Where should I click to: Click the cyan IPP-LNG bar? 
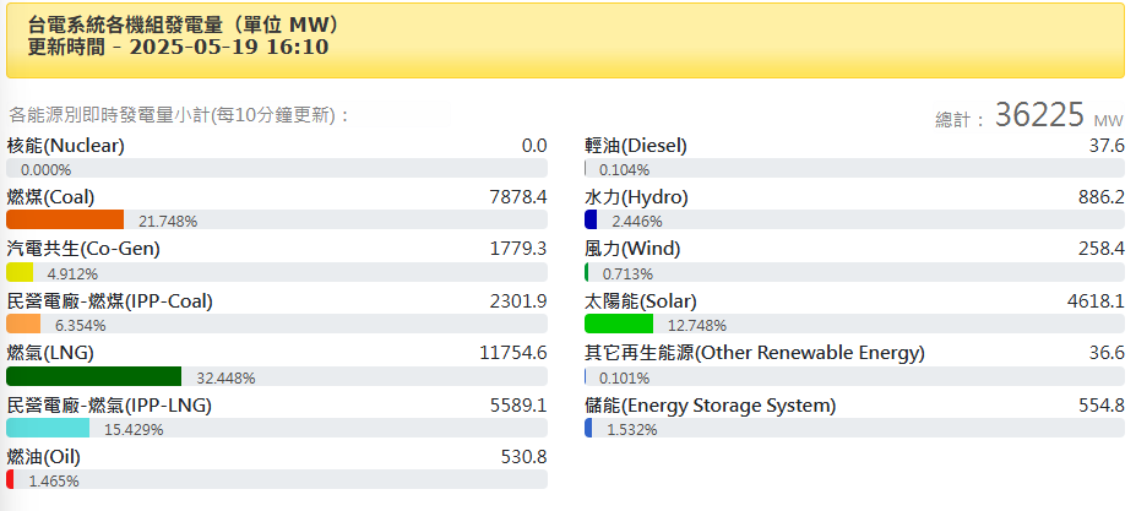48,428
